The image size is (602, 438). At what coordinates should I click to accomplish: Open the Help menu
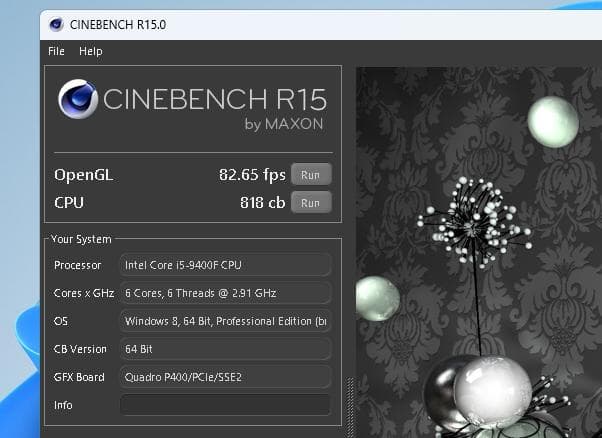(x=90, y=51)
